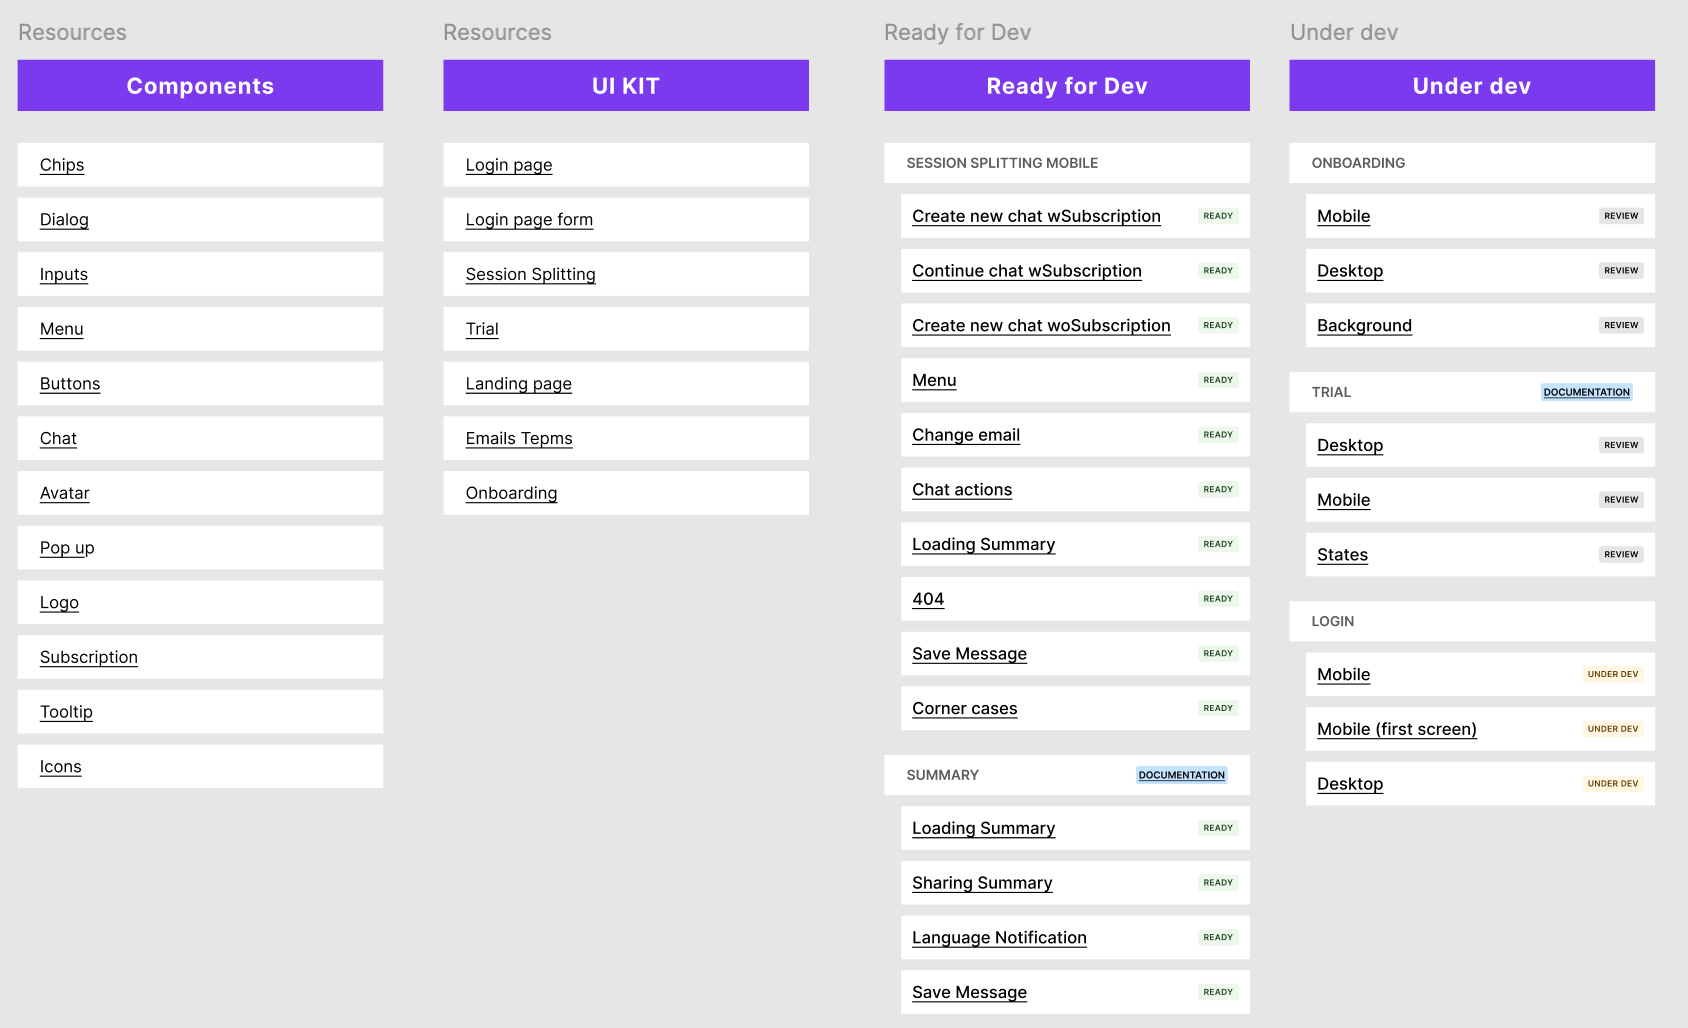The height and width of the screenshot is (1028, 1688).
Task: Open the Corner cases link
Action: (964, 709)
